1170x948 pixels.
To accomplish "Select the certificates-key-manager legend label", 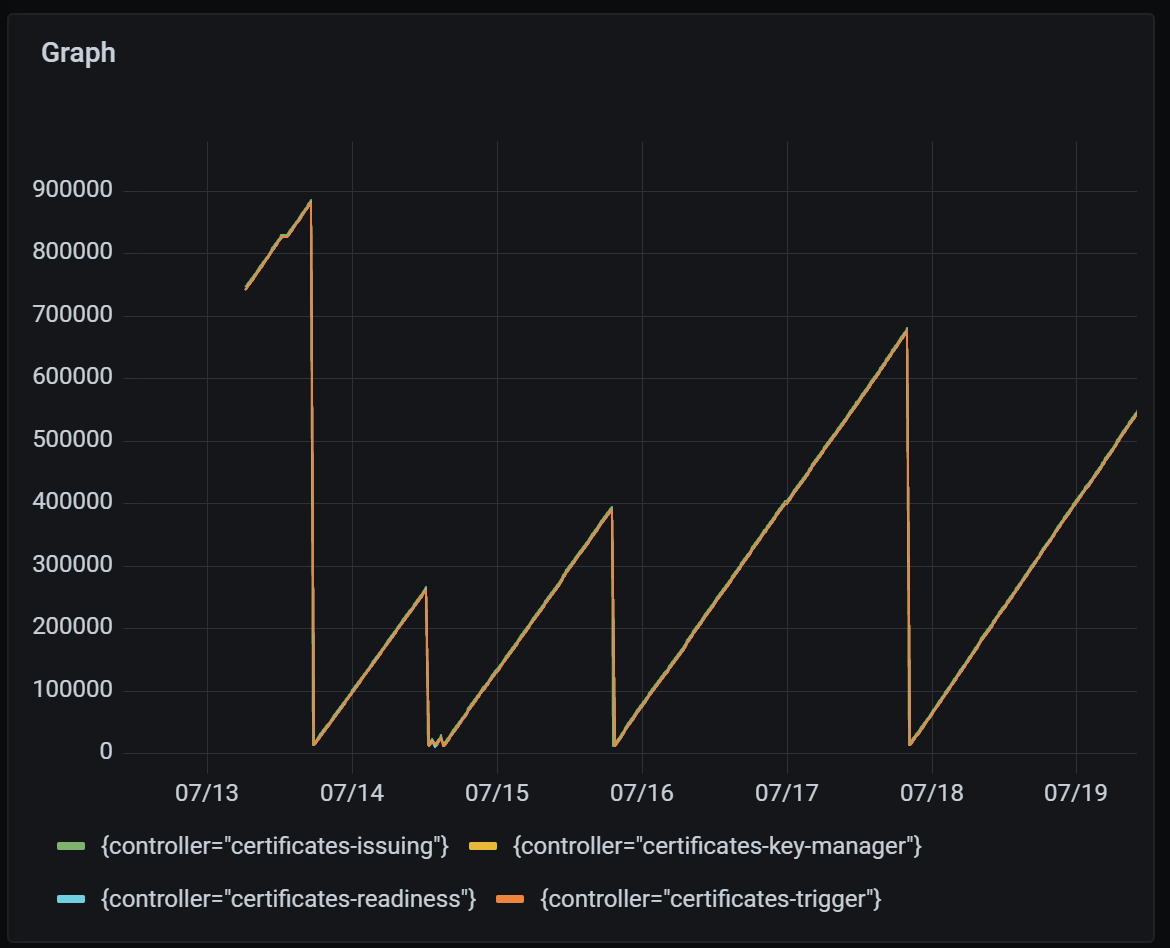I will [717, 844].
